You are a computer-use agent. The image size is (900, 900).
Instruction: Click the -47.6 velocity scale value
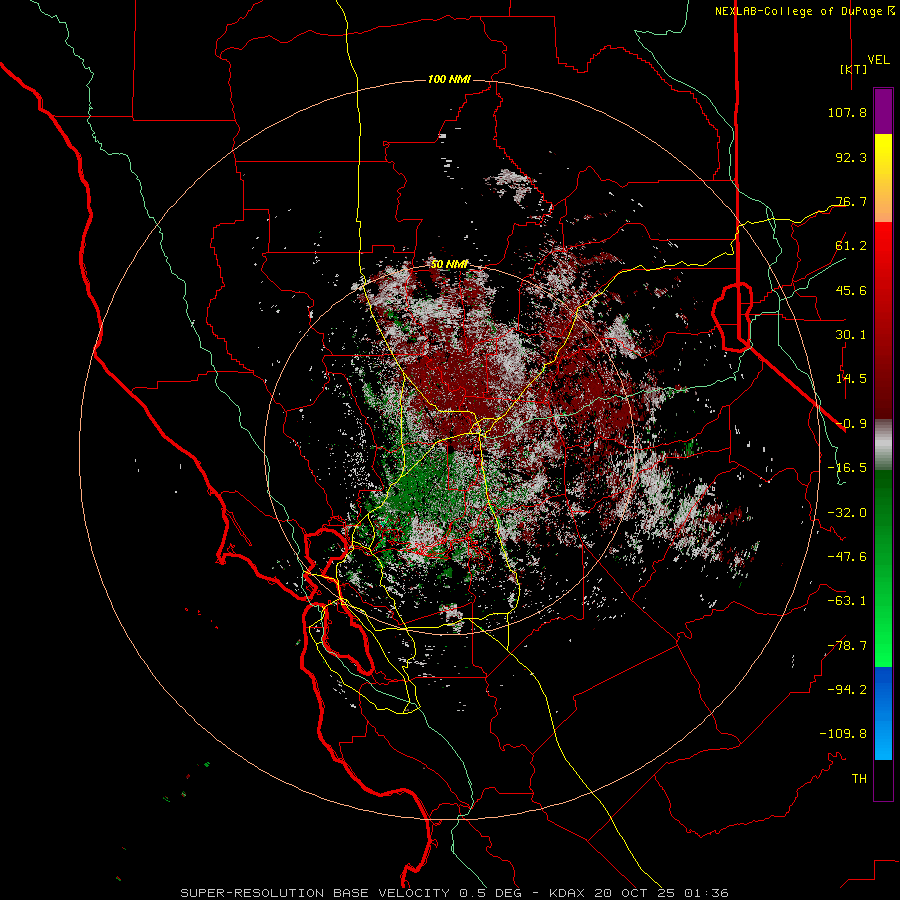847,557
